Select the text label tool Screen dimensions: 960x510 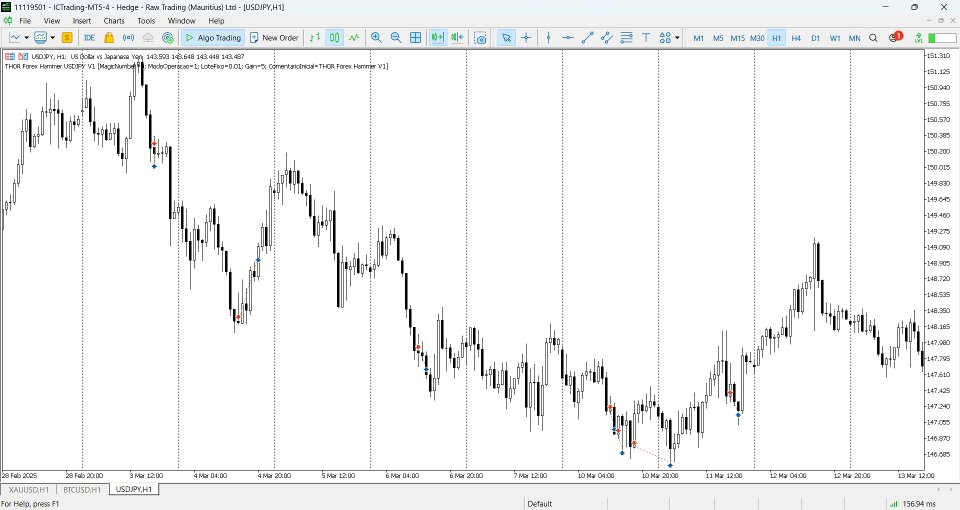tap(646, 38)
